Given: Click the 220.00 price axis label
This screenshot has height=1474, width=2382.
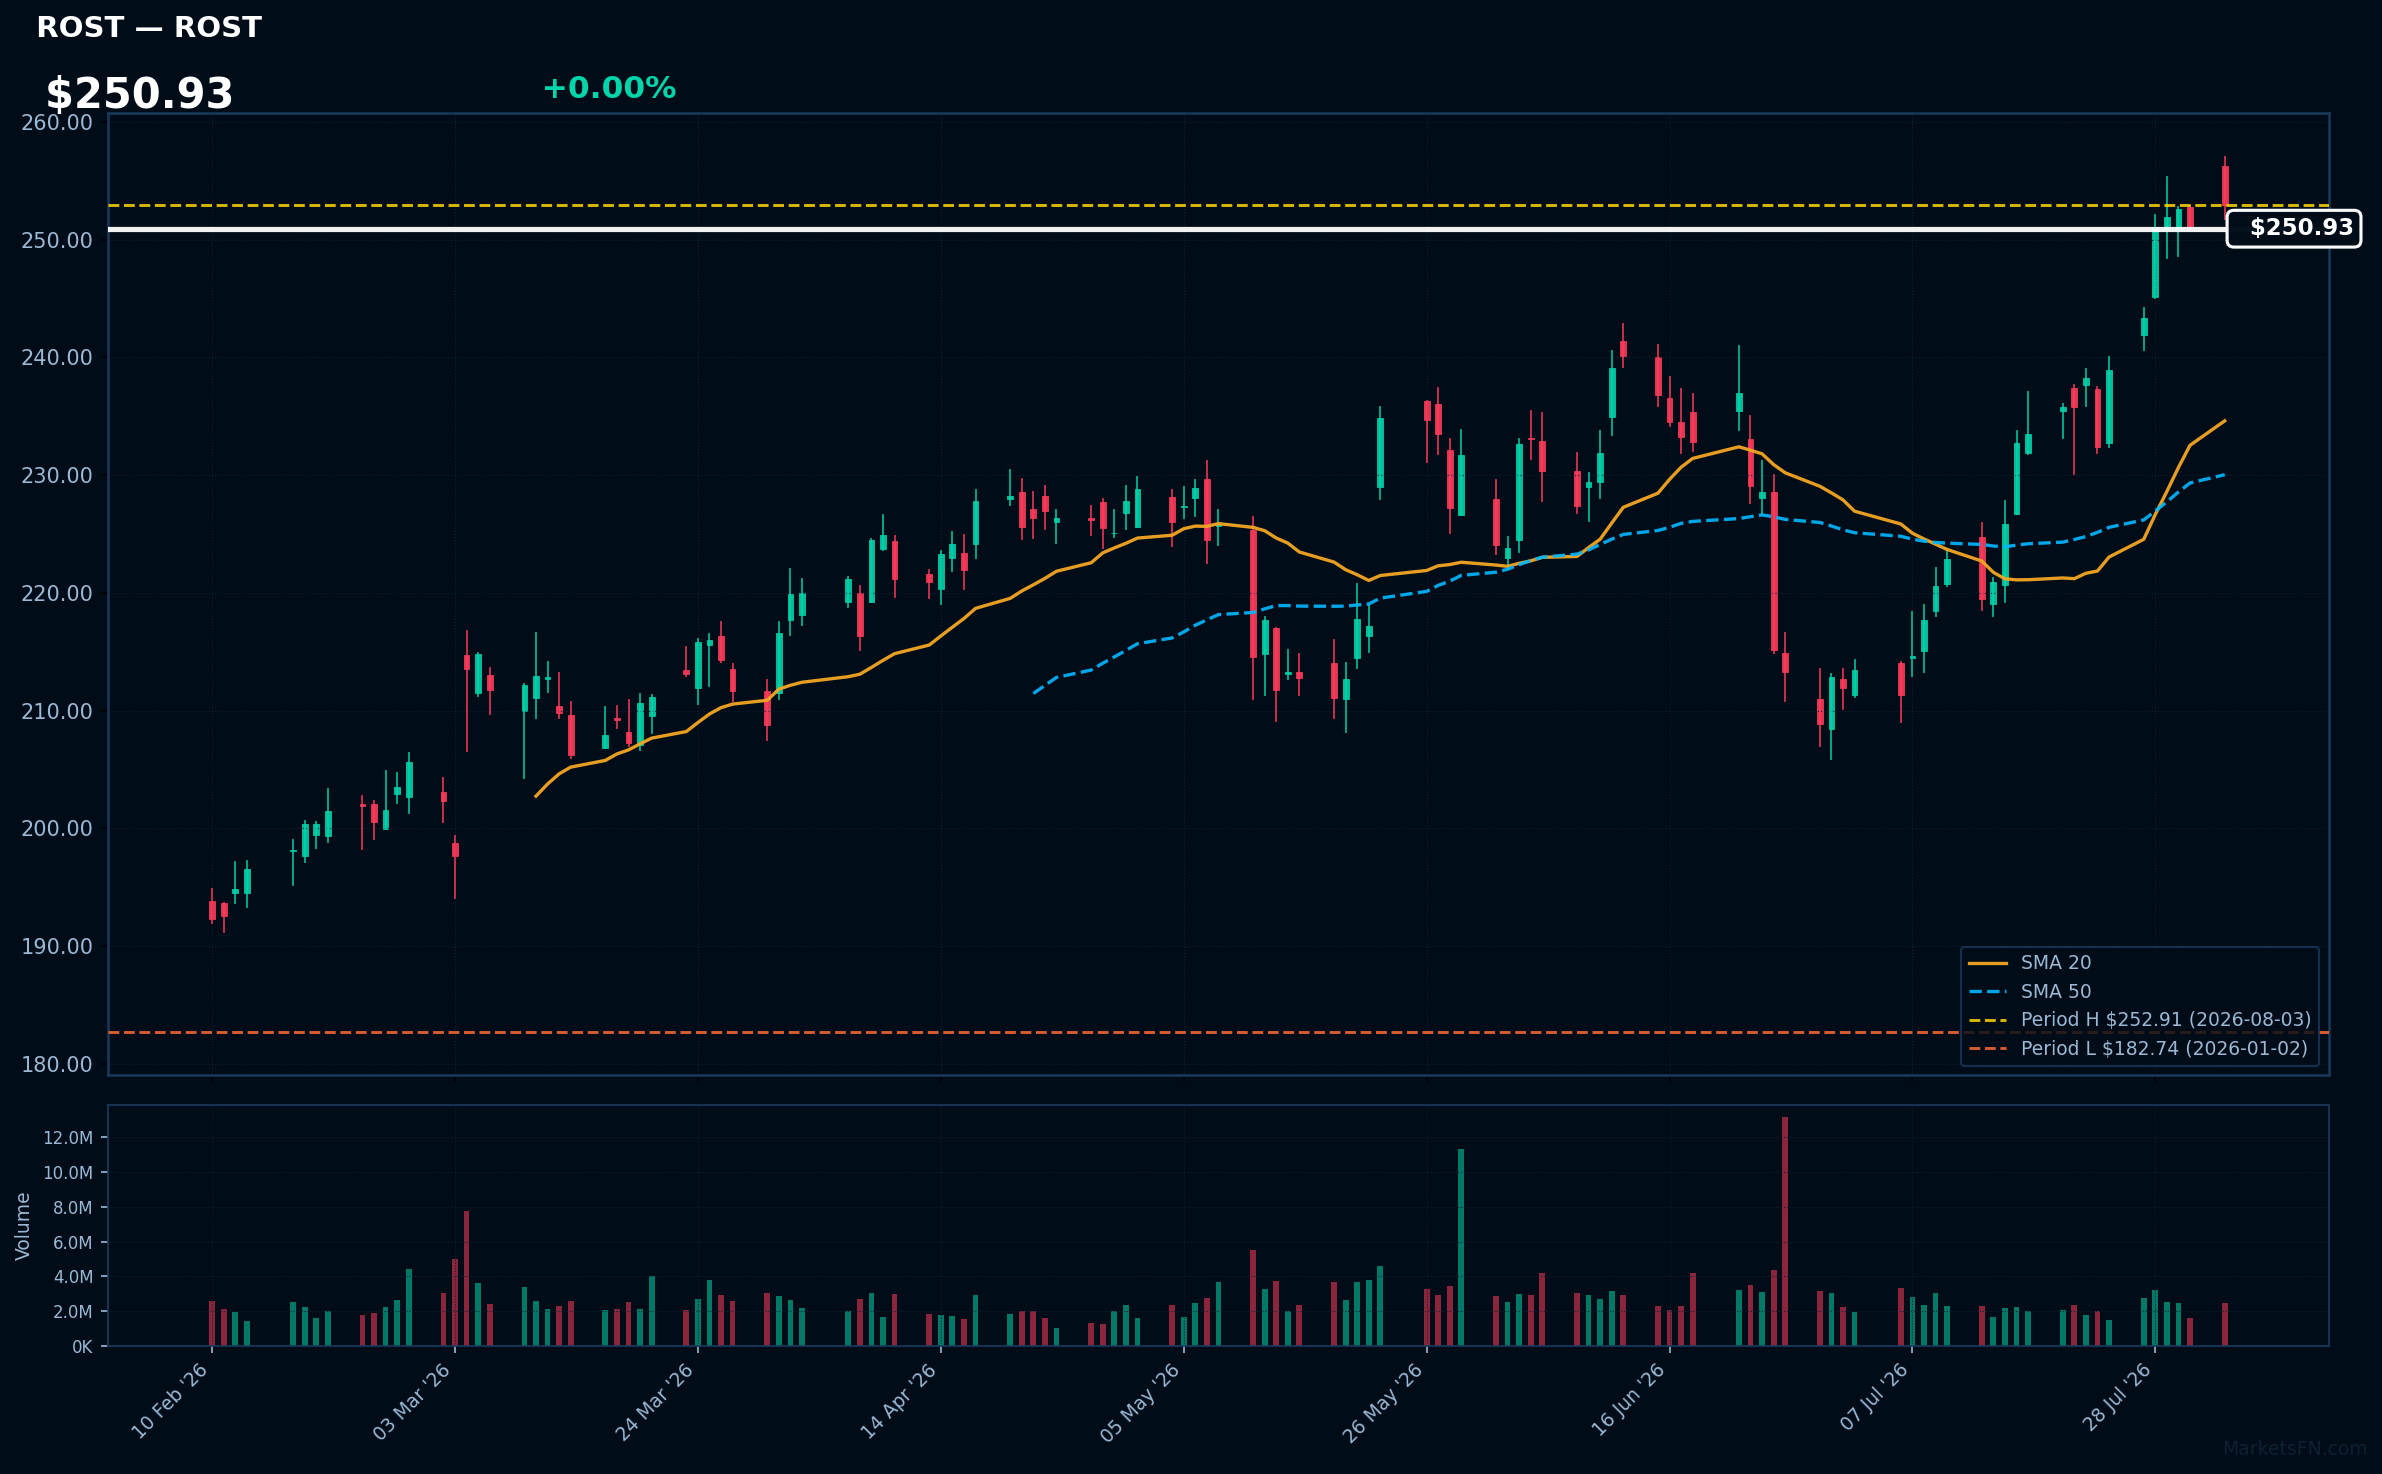Looking at the screenshot, I should [57, 594].
